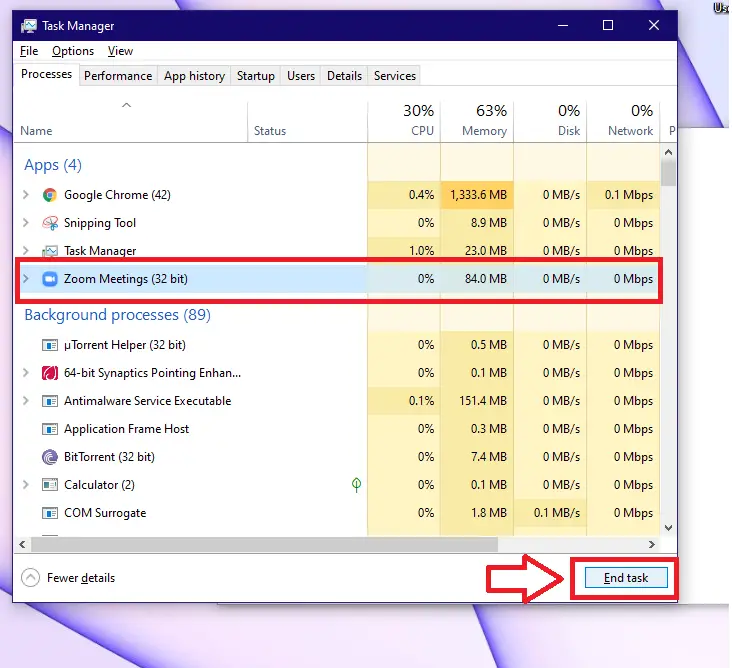Image resolution: width=732 pixels, height=668 pixels.
Task: Select the Application Frame Host row text
Action: tap(127, 429)
